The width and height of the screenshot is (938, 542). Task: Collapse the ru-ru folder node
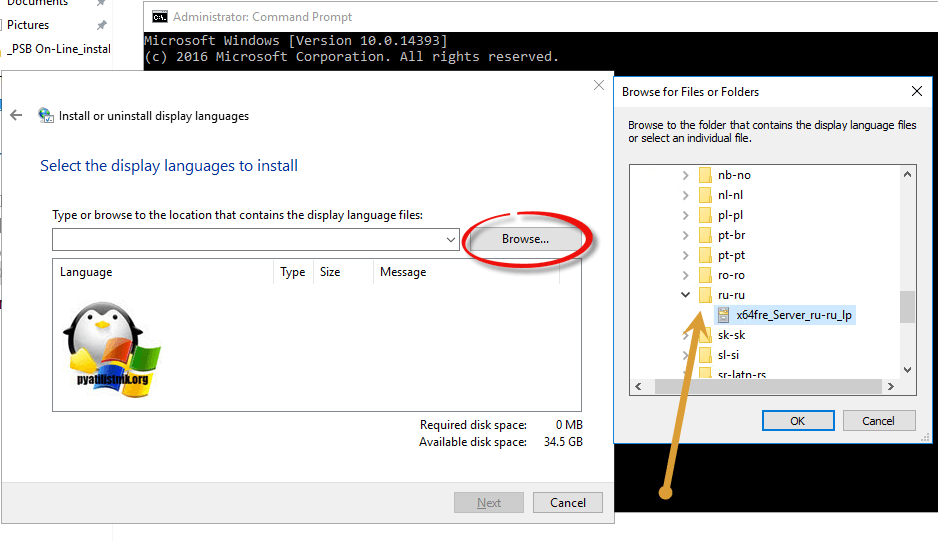pyautogui.click(x=685, y=295)
